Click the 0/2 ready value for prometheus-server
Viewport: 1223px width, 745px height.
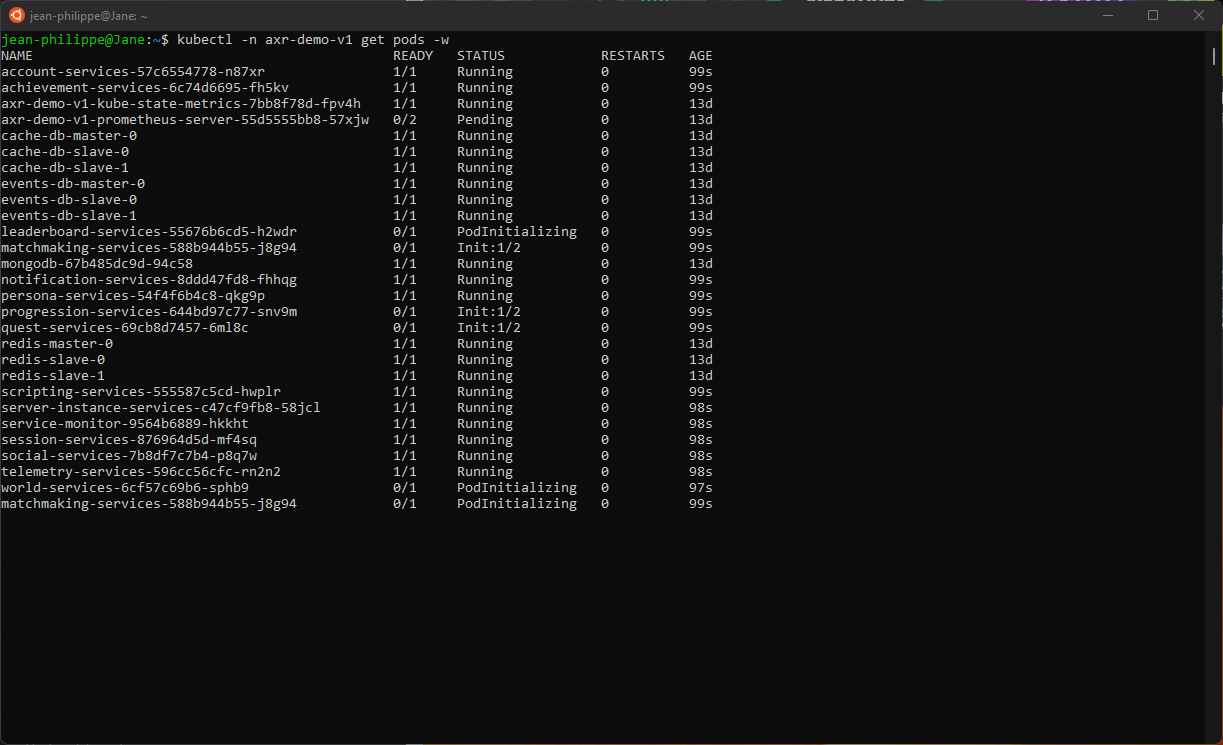click(x=405, y=120)
